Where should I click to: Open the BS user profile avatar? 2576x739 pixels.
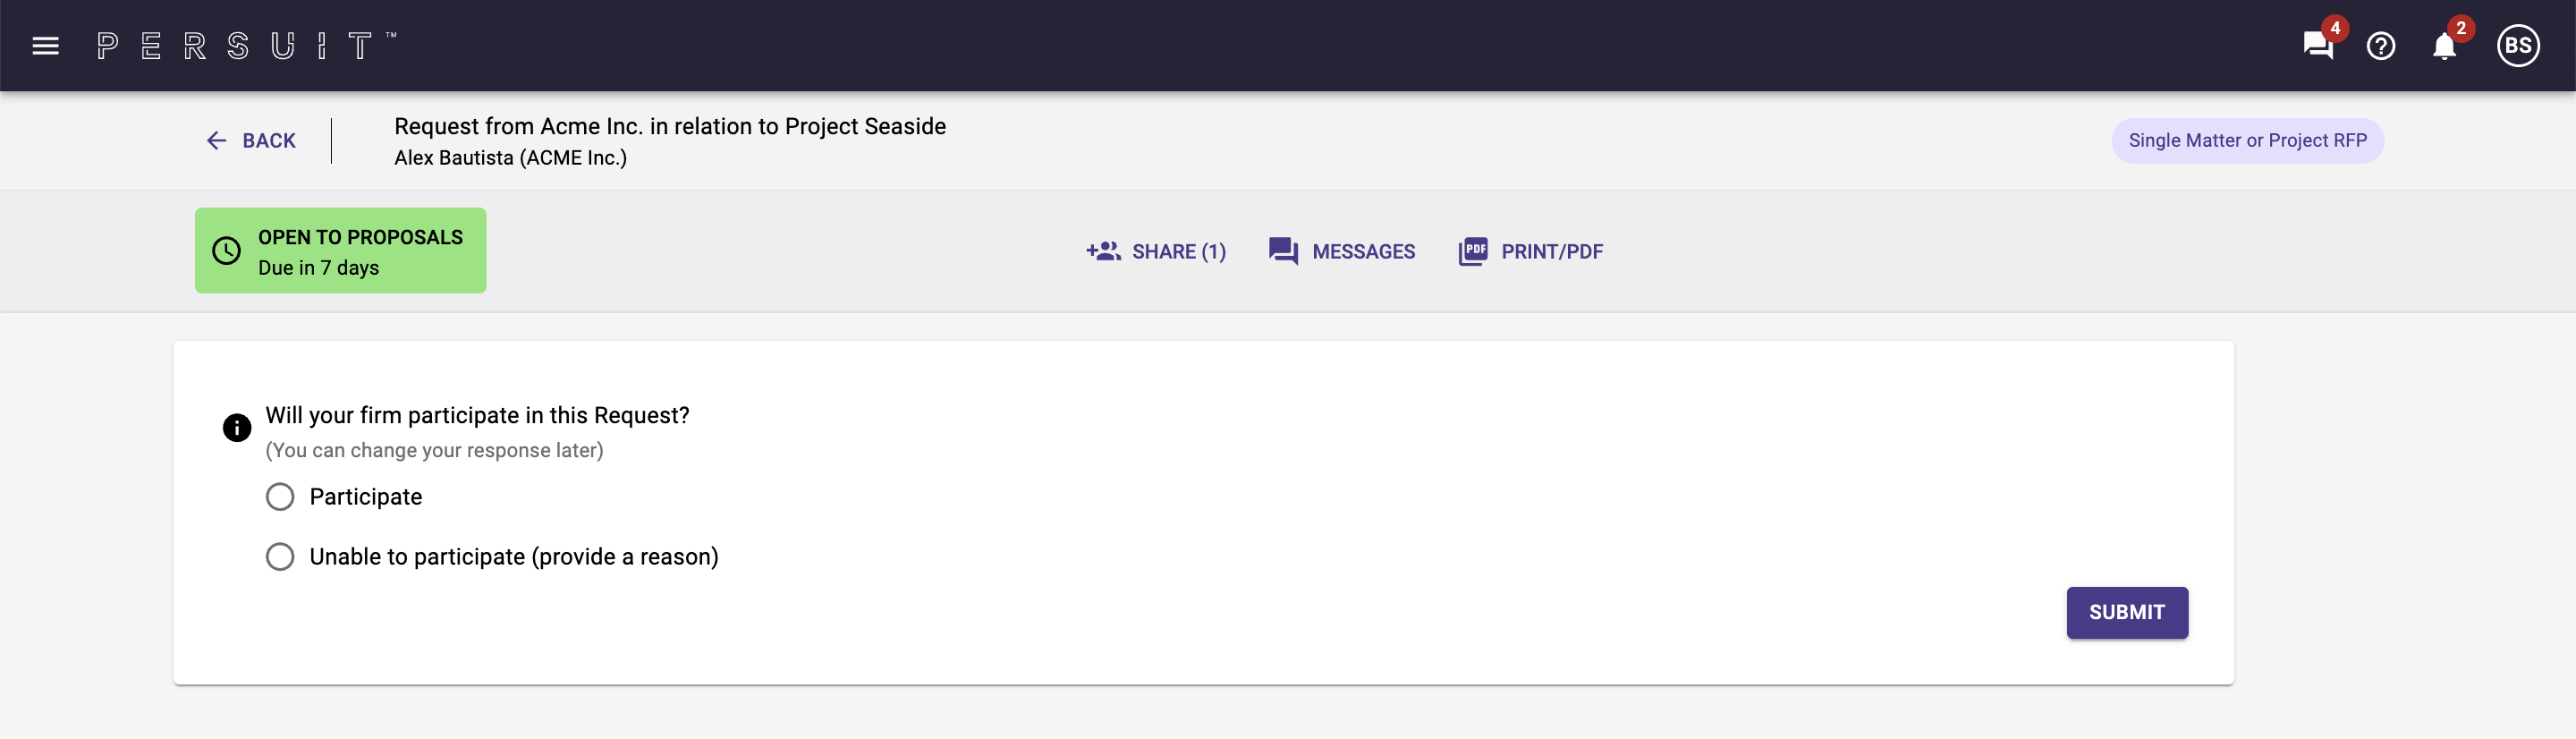coord(2518,46)
